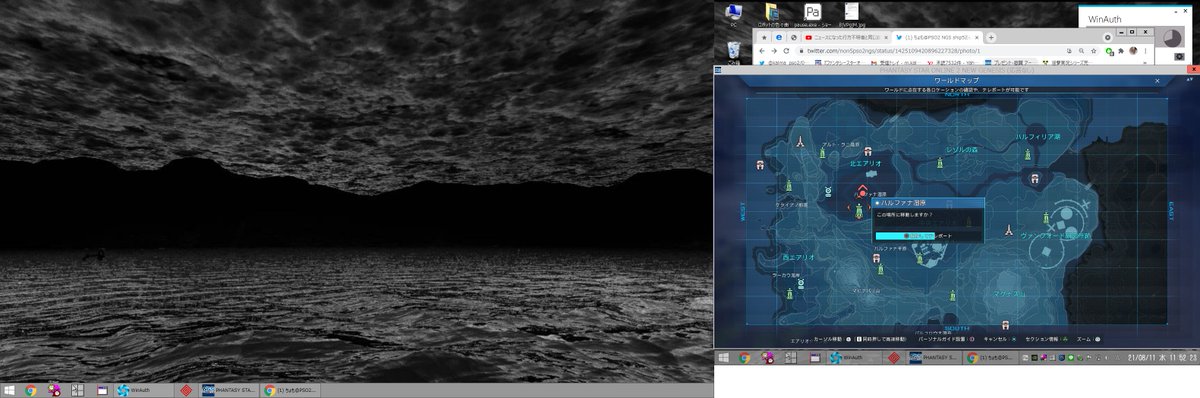Click the system clock on the right taskbar
The image size is (1200, 398).
coord(1162,358)
